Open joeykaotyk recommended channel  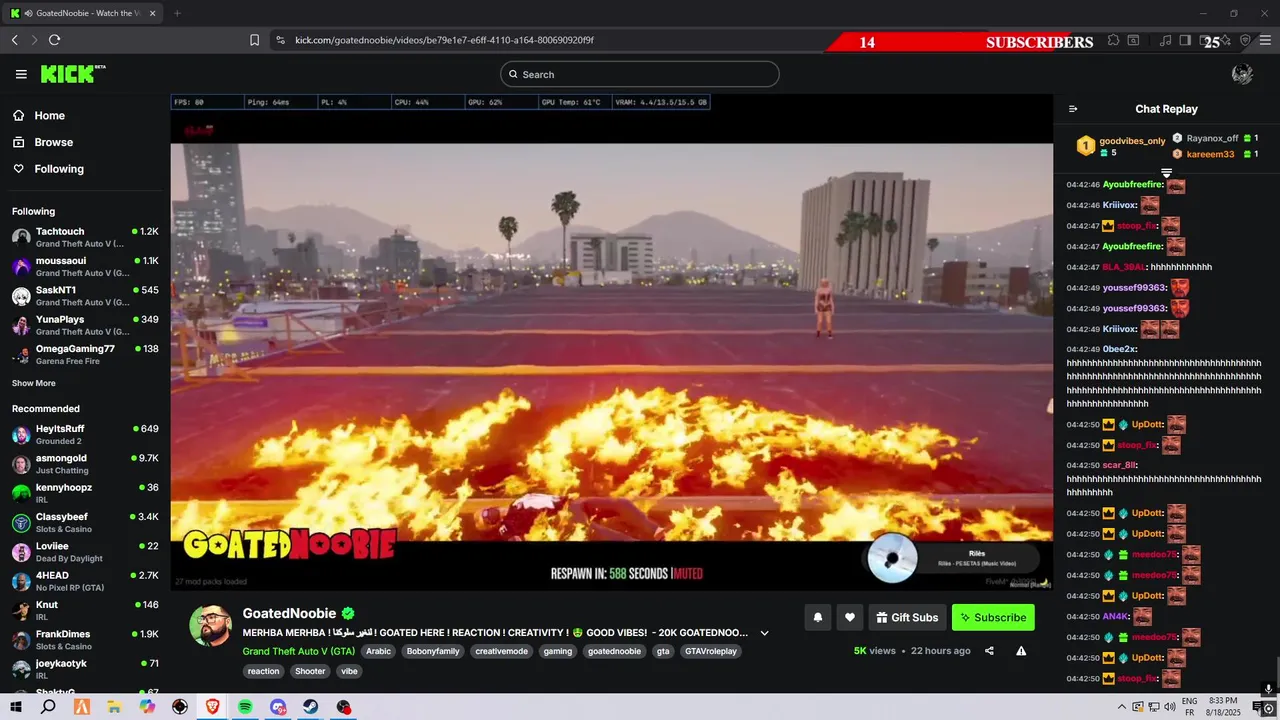85,669
